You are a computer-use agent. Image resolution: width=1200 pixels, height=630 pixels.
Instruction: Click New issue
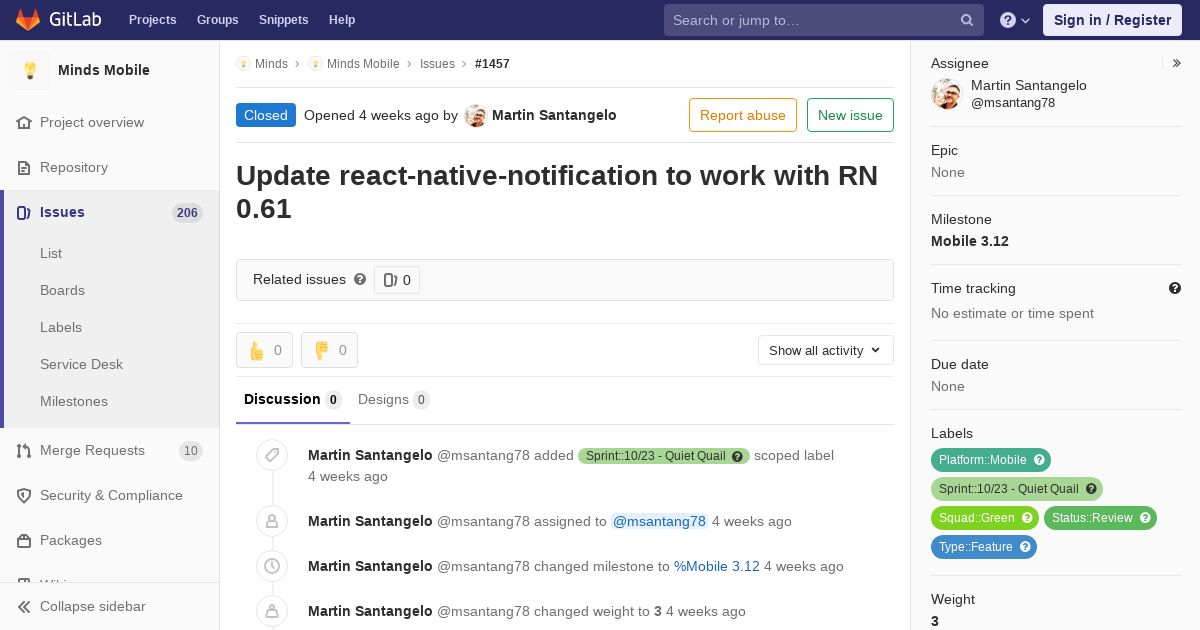point(850,115)
